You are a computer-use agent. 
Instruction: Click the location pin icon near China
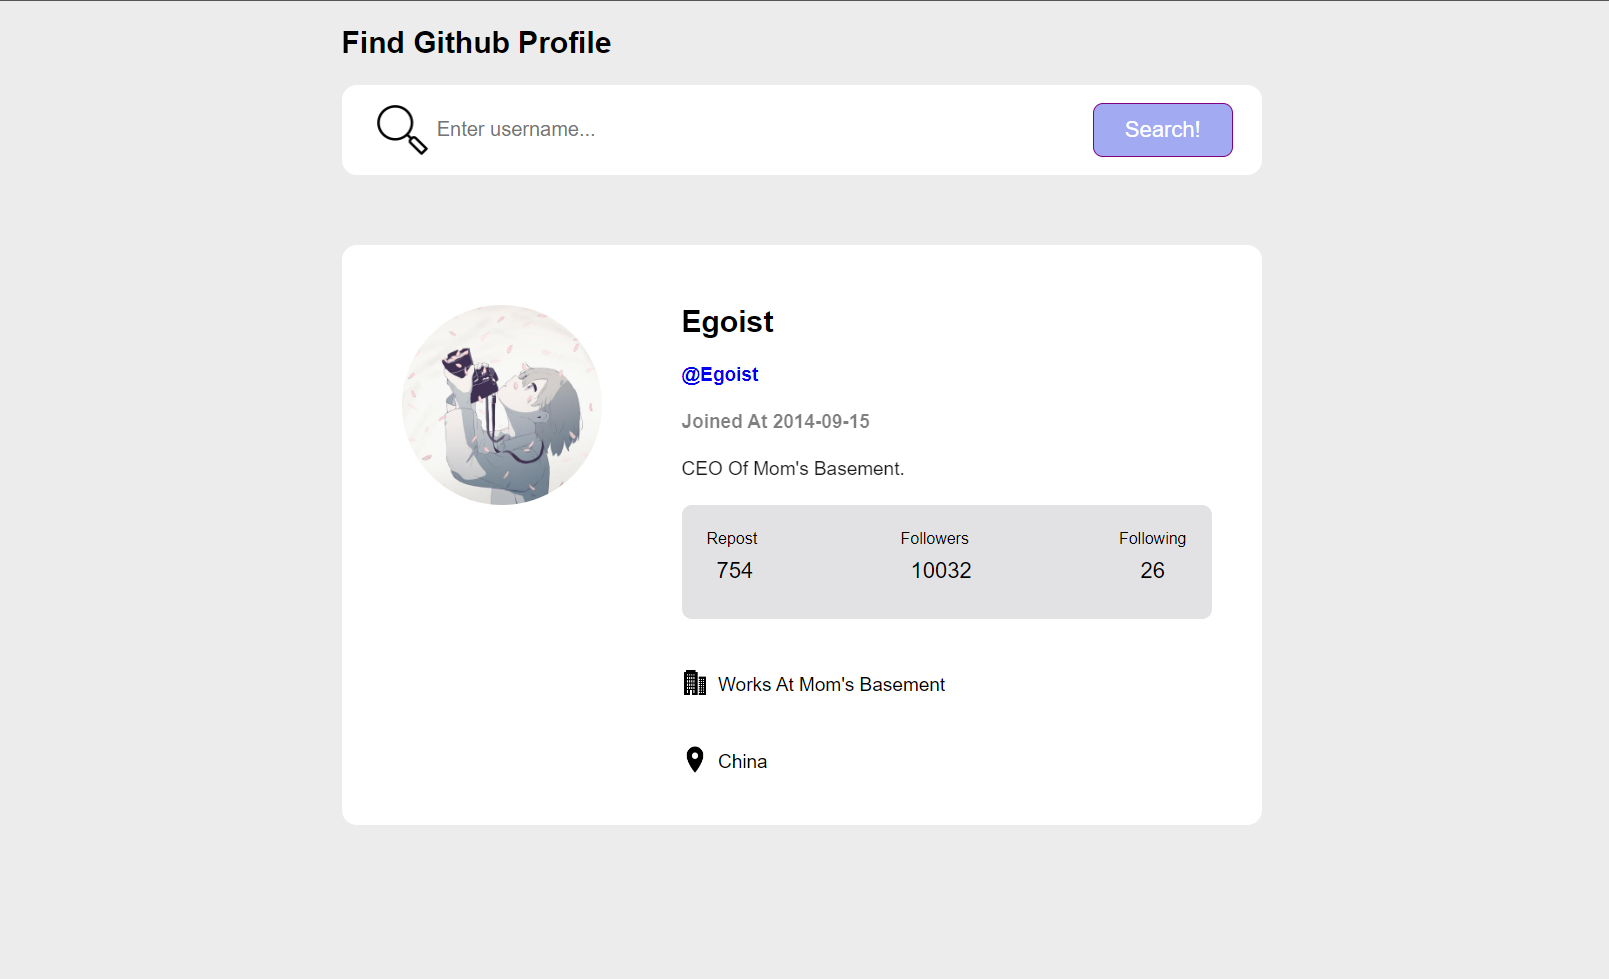694,760
